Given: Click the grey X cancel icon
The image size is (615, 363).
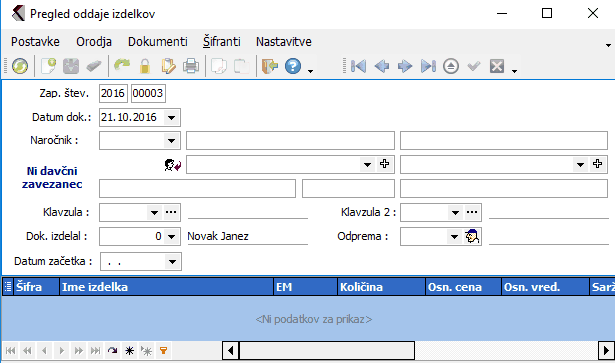Looking at the screenshot, I should point(497,66).
